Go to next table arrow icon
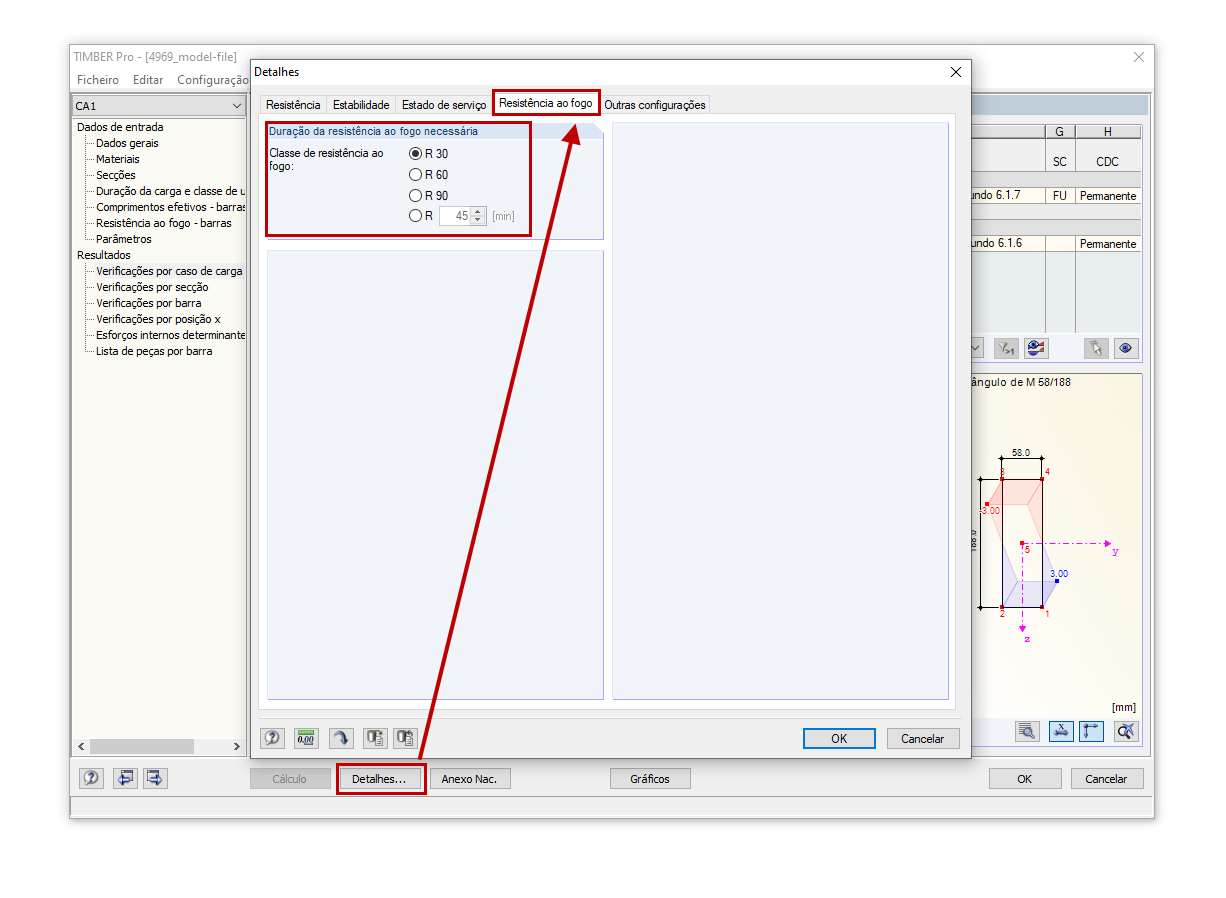Viewport: 1226px width, 898px height. click(x=156, y=778)
